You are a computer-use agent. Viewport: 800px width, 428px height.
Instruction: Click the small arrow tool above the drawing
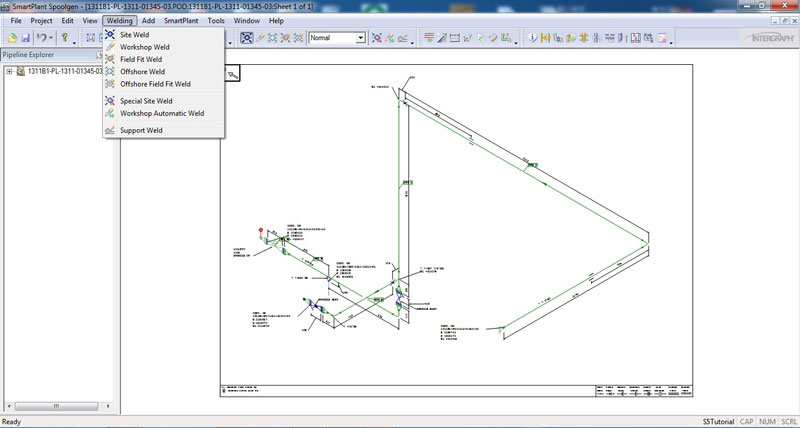tap(233, 74)
